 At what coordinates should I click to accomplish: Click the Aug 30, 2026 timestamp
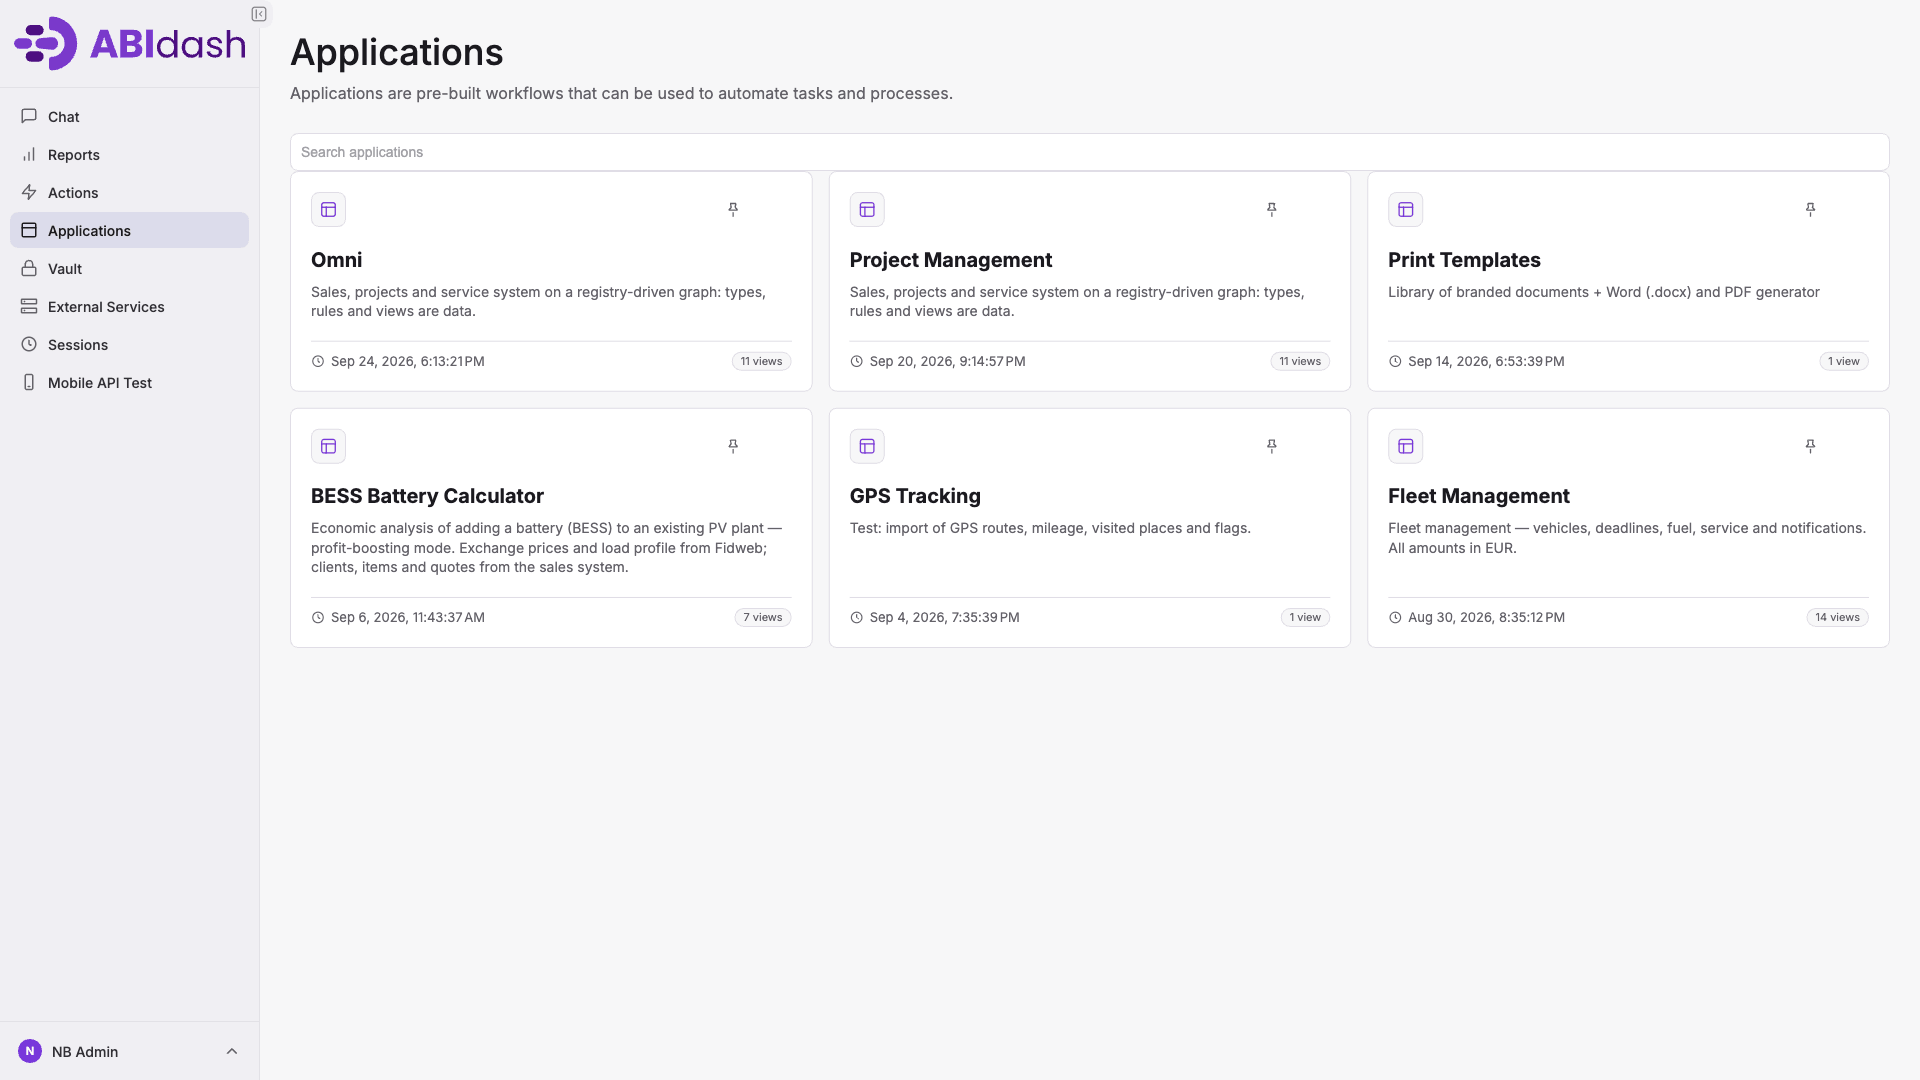[x=1486, y=617]
